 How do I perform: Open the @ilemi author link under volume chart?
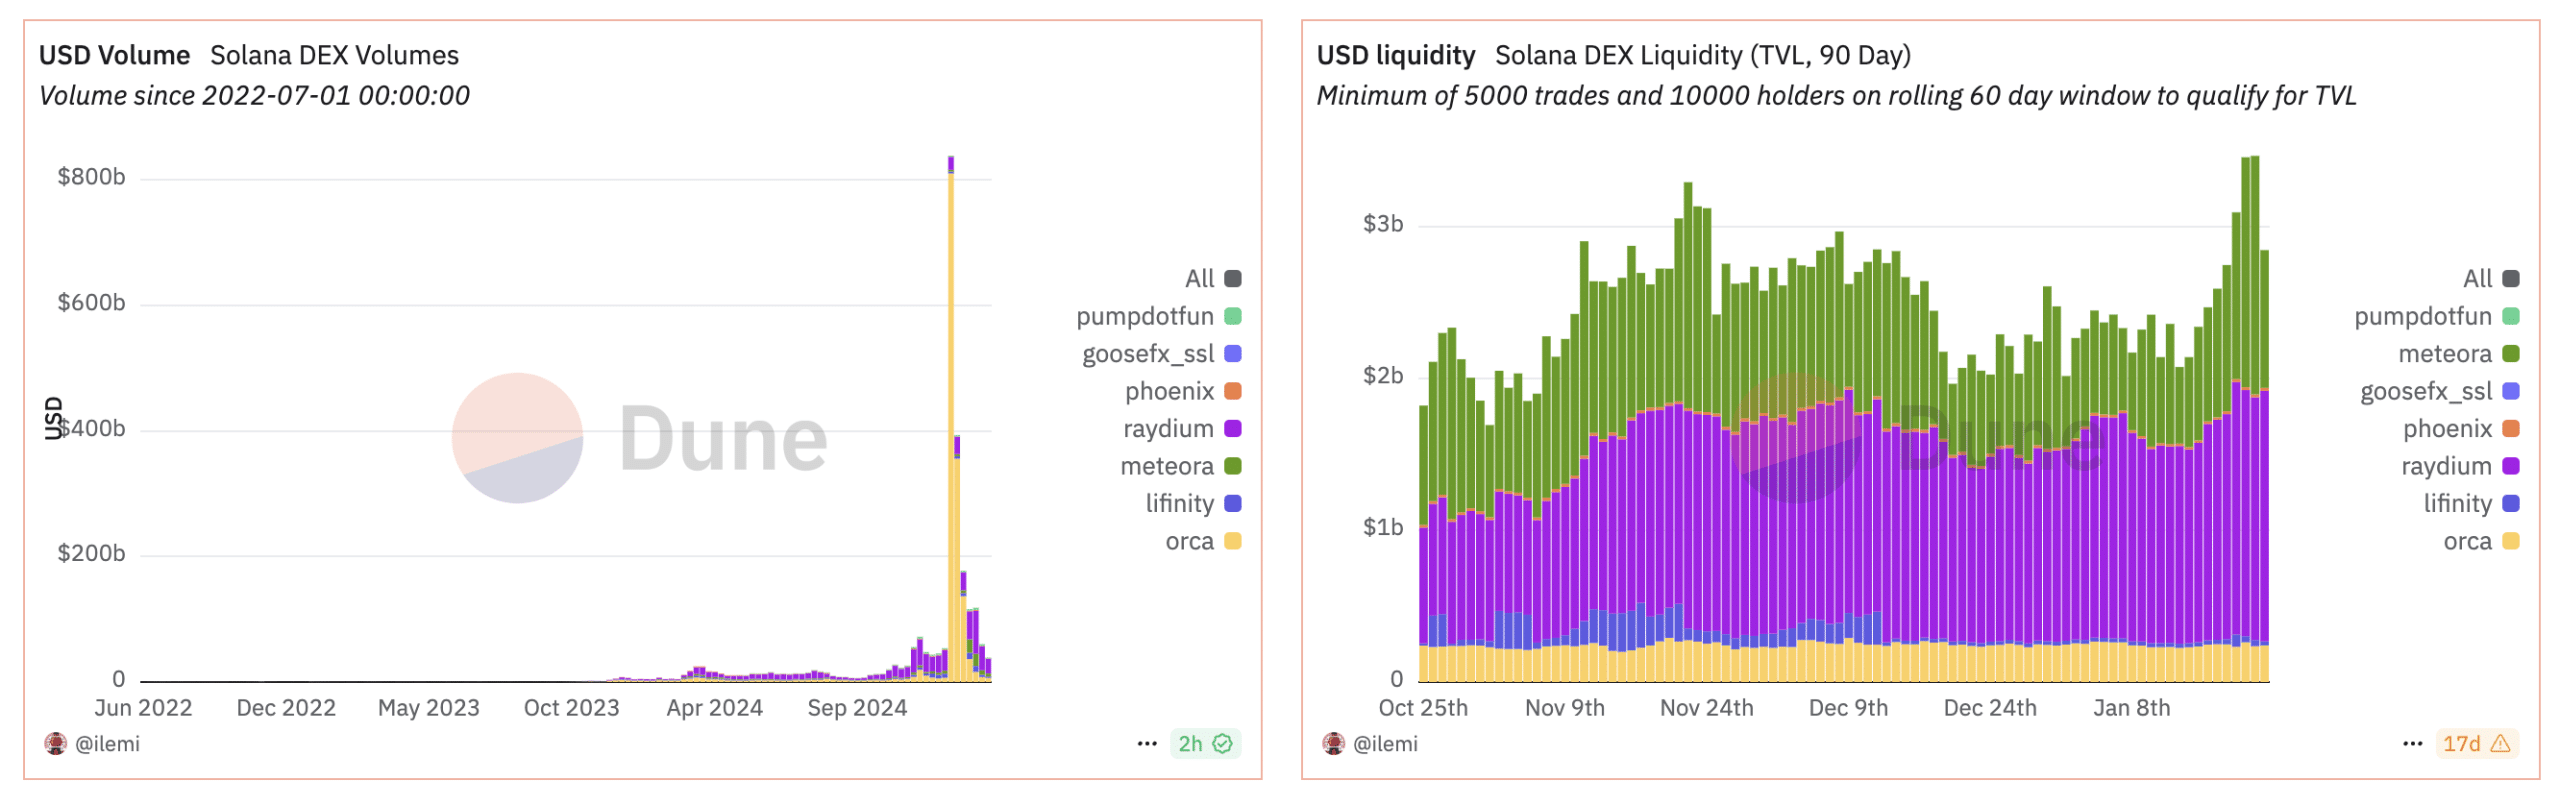(x=107, y=743)
